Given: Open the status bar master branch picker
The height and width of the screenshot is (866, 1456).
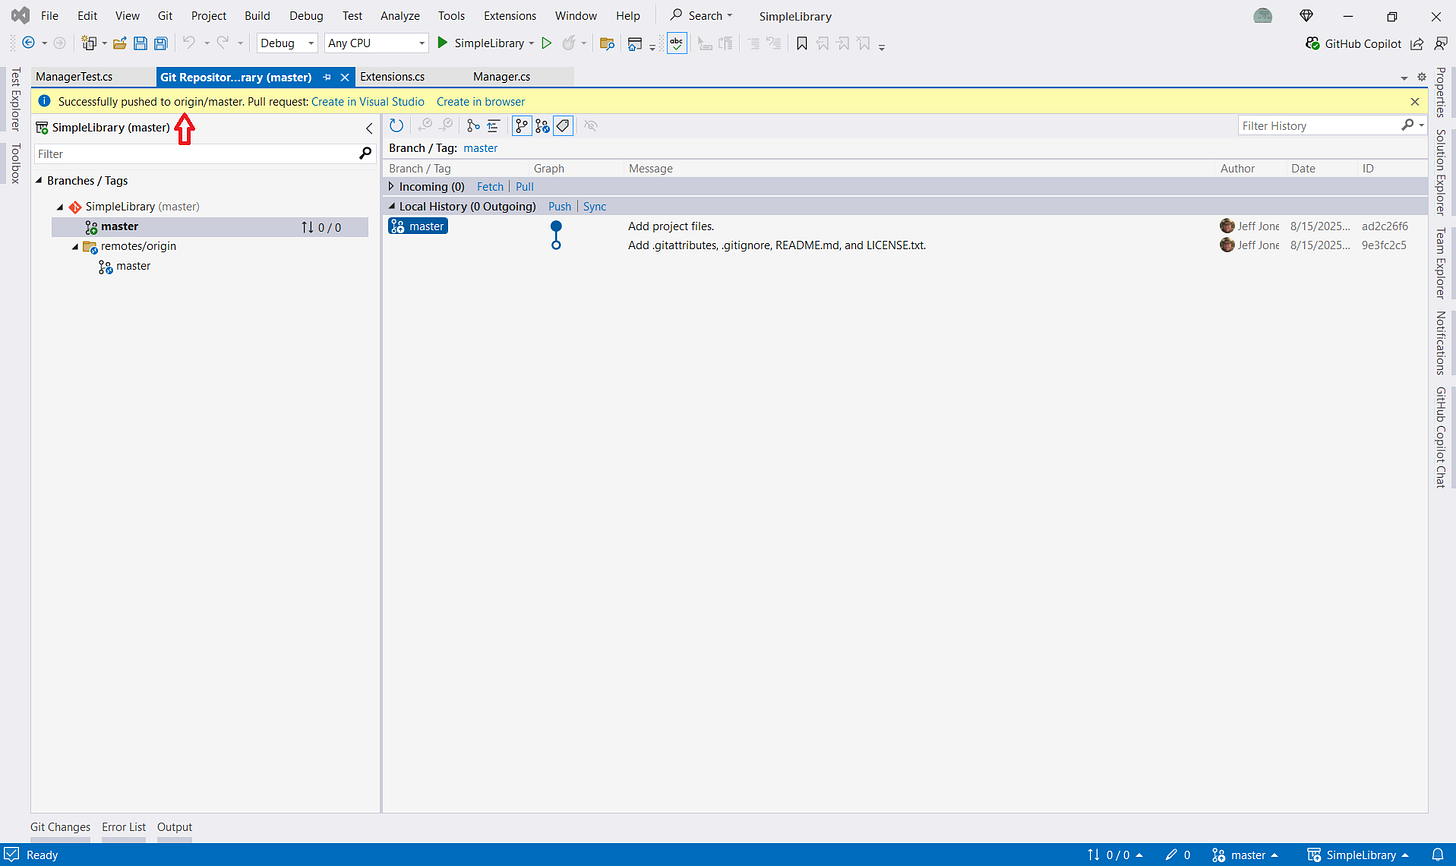Looking at the screenshot, I should coord(1245,855).
